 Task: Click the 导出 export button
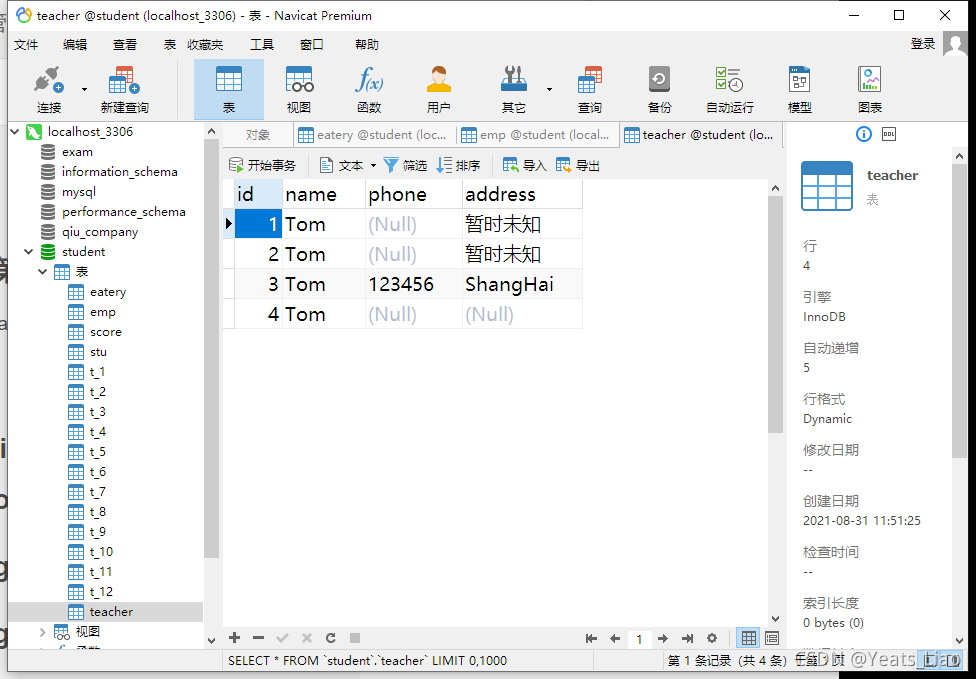coord(578,166)
